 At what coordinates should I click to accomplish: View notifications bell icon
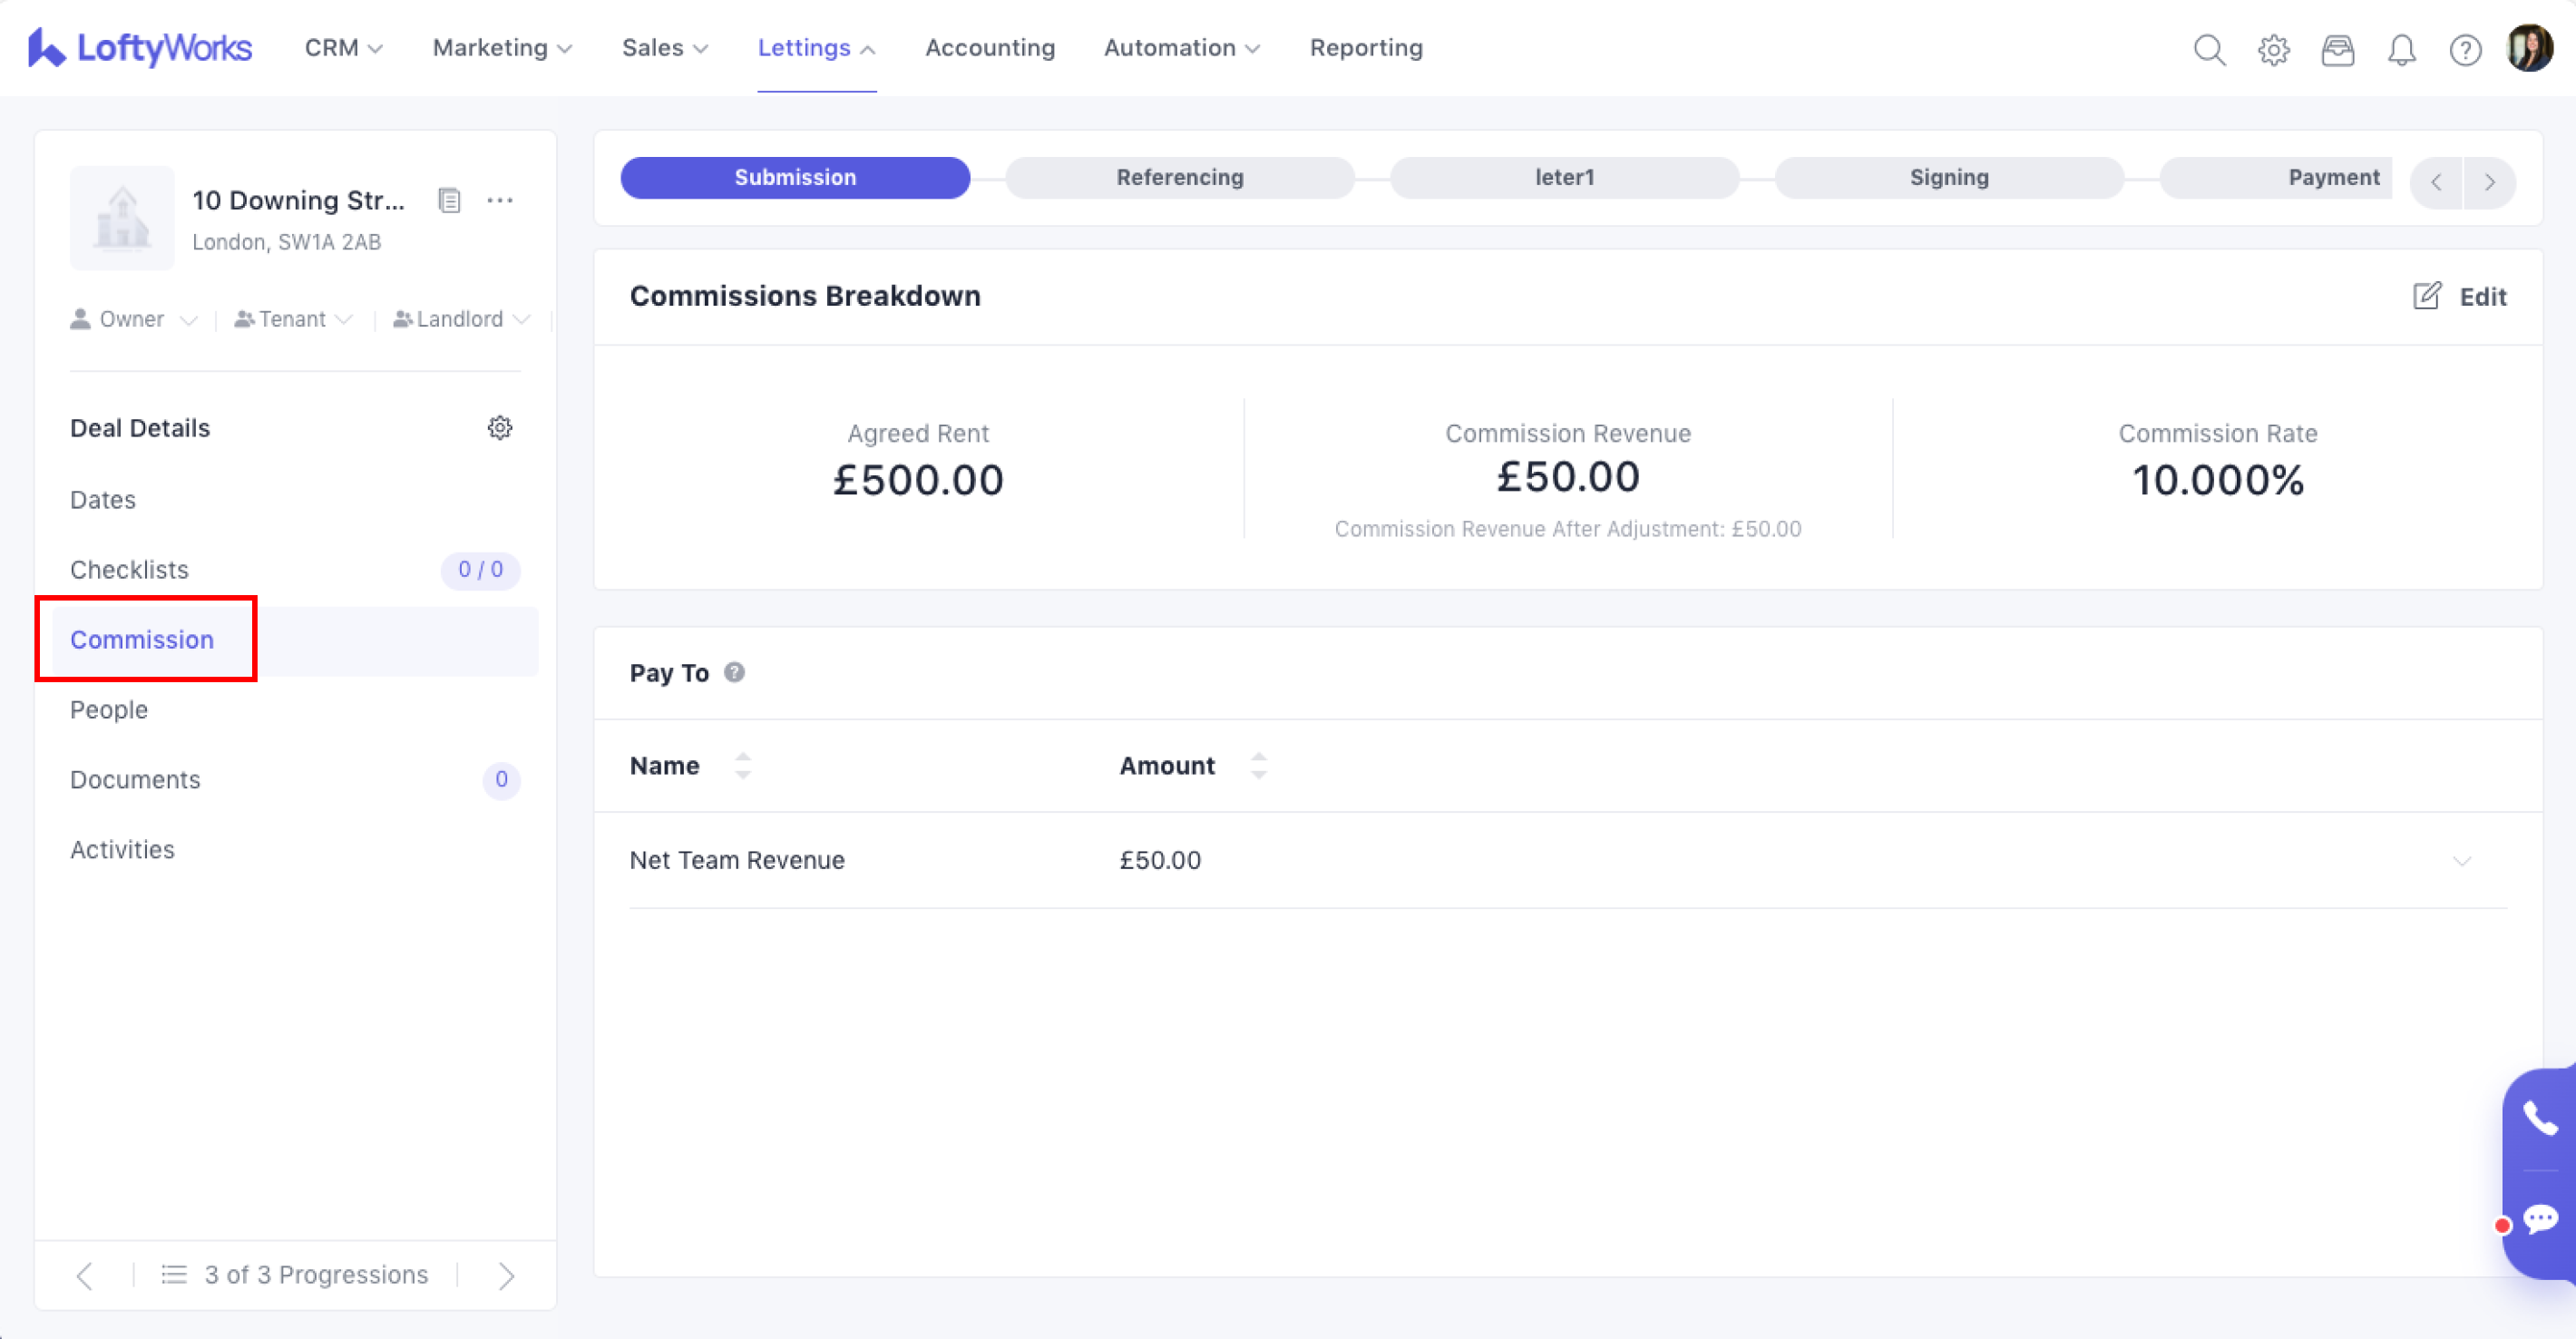tap(2401, 49)
